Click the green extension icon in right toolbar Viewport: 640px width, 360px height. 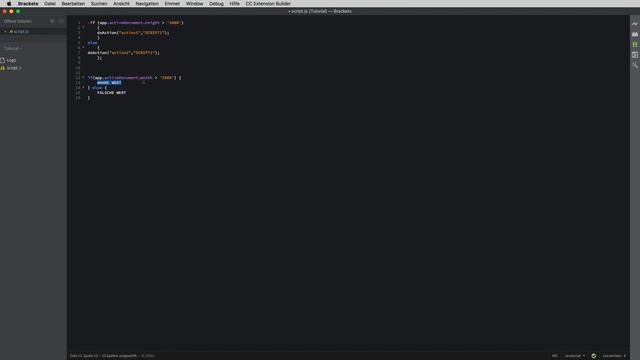tap(635, 44)
